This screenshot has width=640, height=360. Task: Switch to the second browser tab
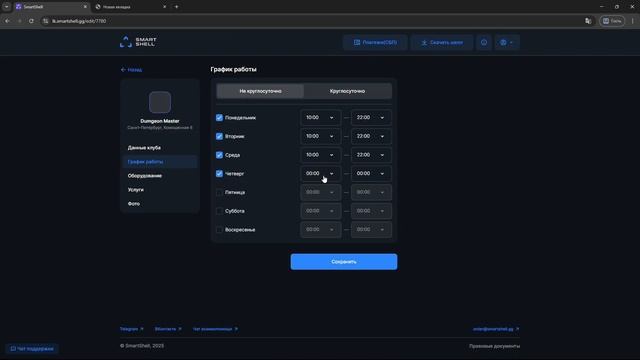[x=131, y=7]
